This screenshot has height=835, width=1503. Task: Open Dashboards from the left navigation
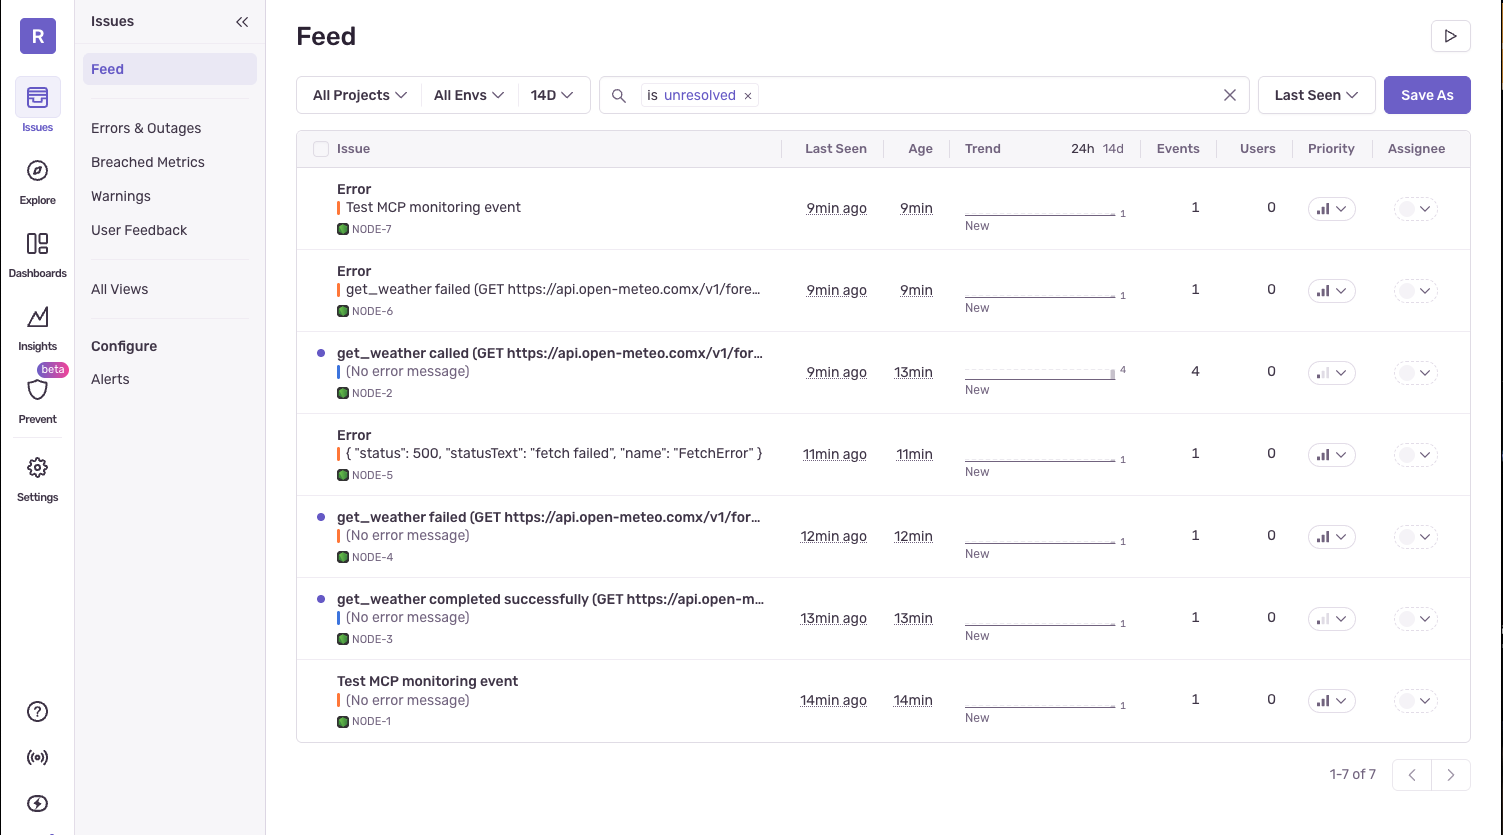pos(37,250)
